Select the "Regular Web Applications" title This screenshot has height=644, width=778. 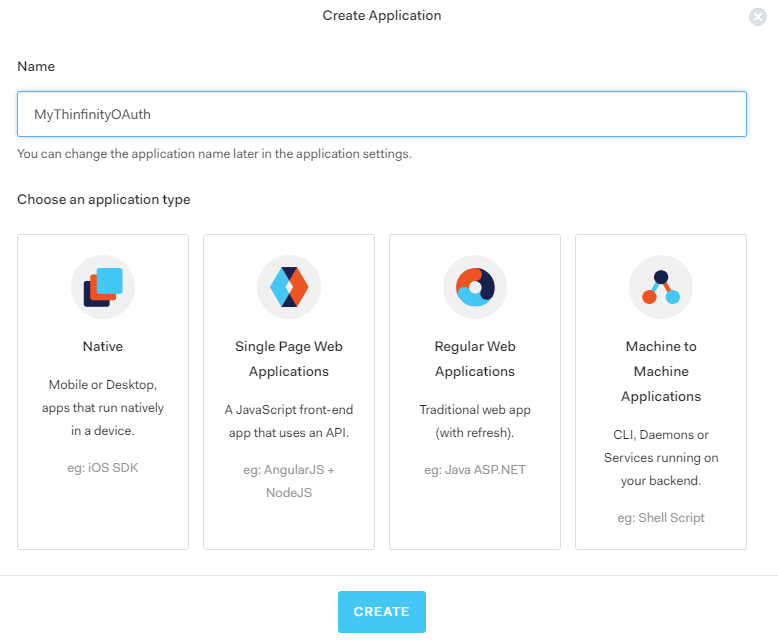pos(475,359)
